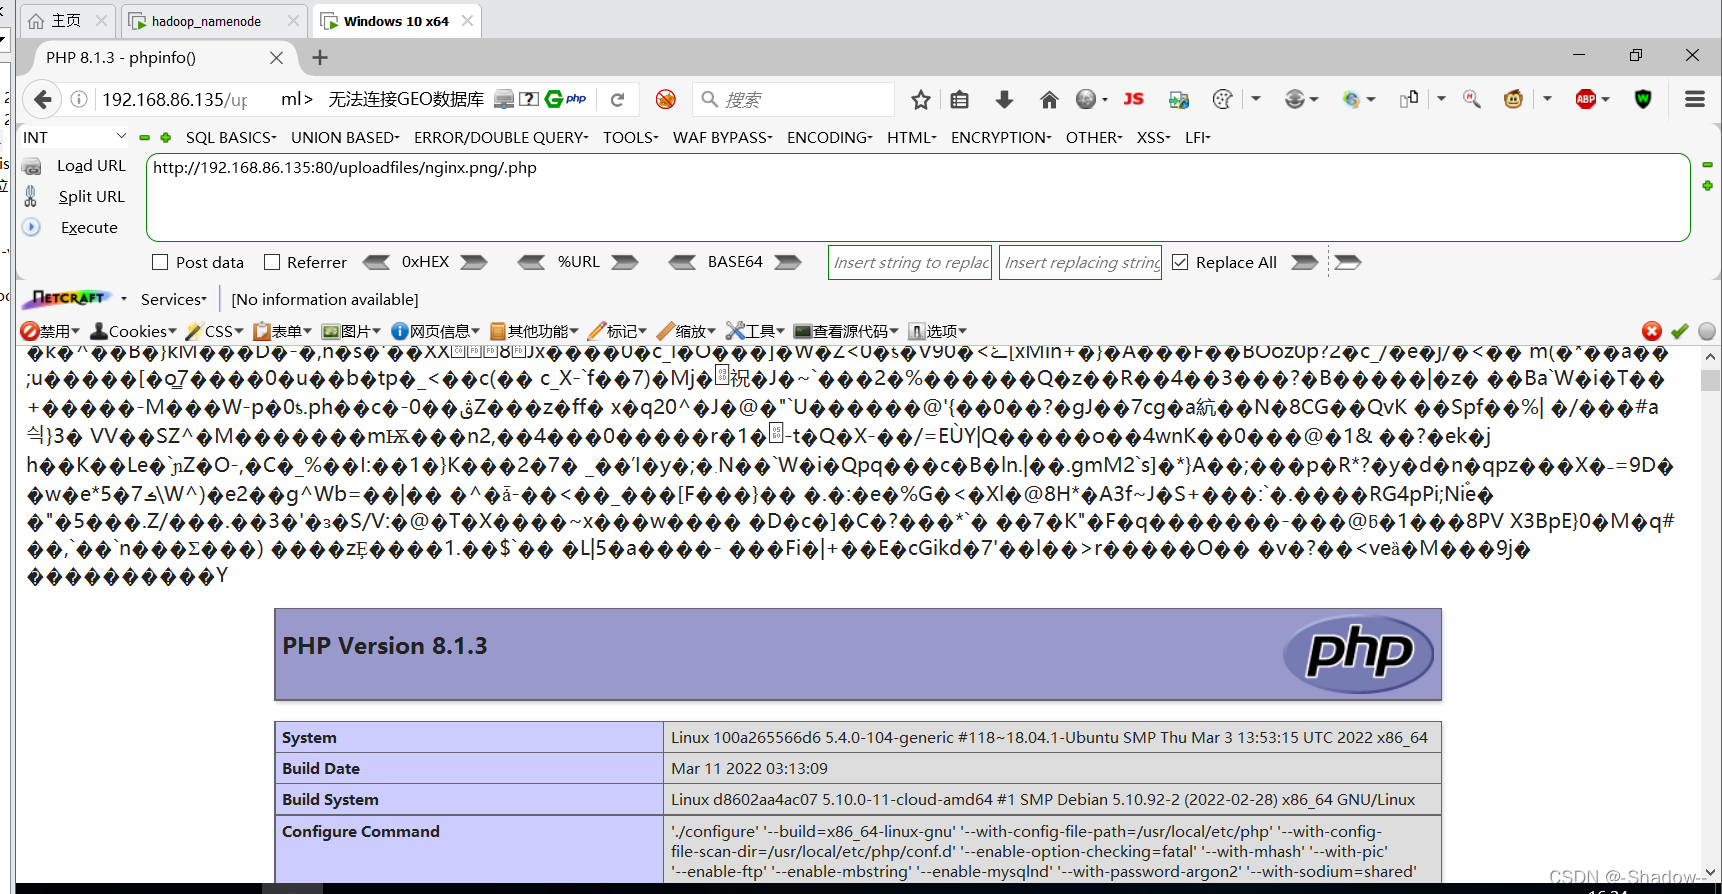
Task: Open the 图片 images menu
Action: 351,331
